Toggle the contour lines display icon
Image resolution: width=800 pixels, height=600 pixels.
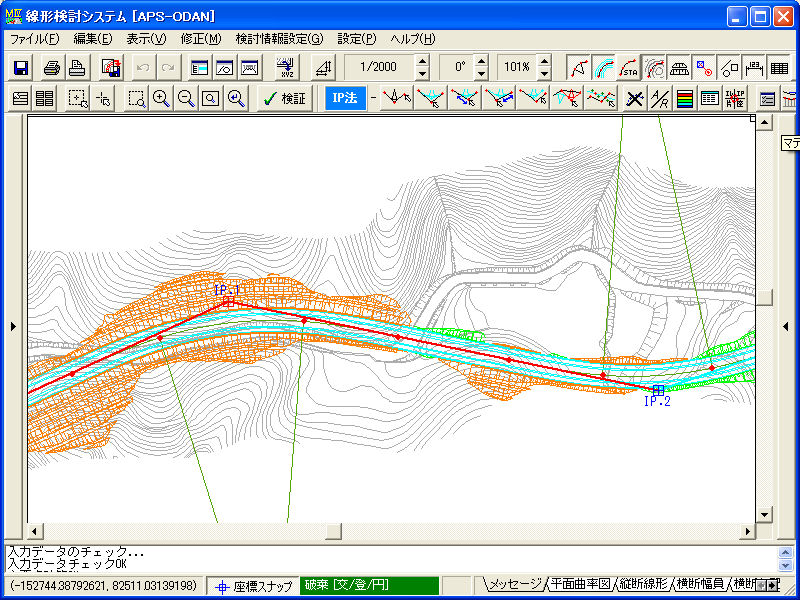point(654,68)
